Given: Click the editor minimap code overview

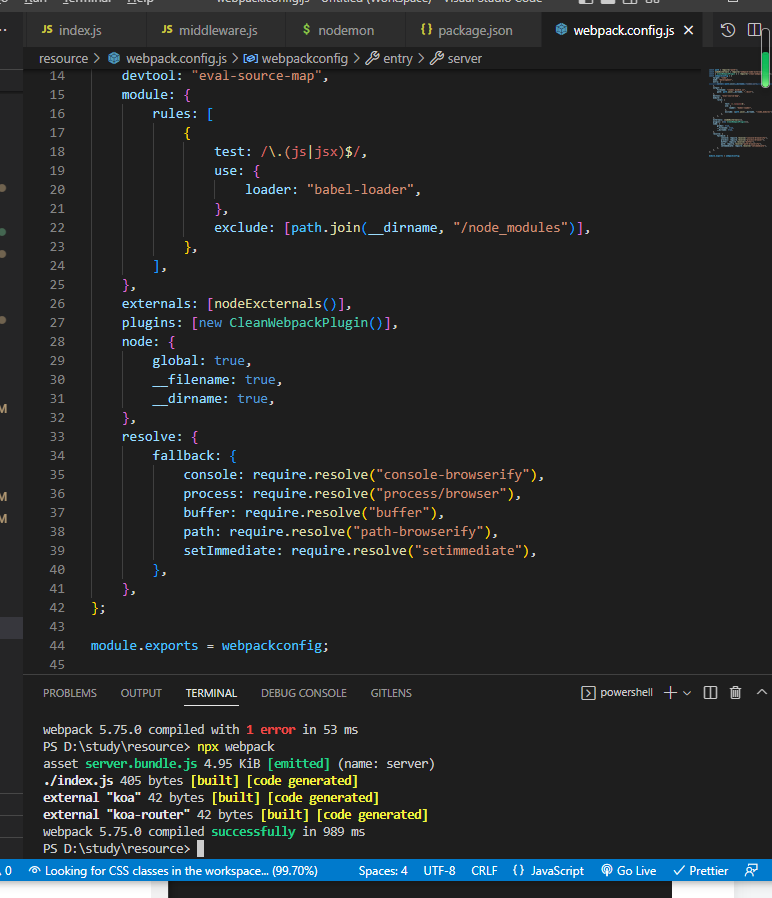Looking at the screenshot, I should click(735, 110).
